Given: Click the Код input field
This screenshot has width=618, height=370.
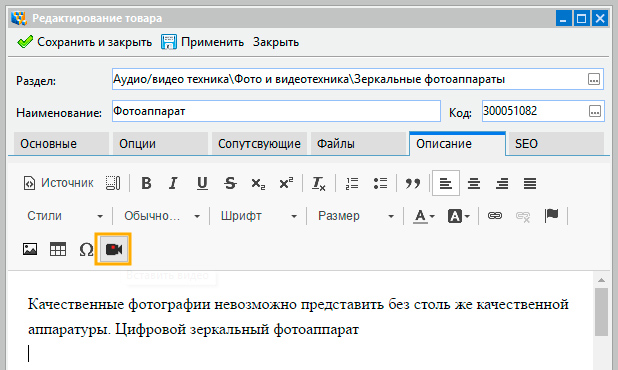Looking at the screenshot, I should pos(543,111).
